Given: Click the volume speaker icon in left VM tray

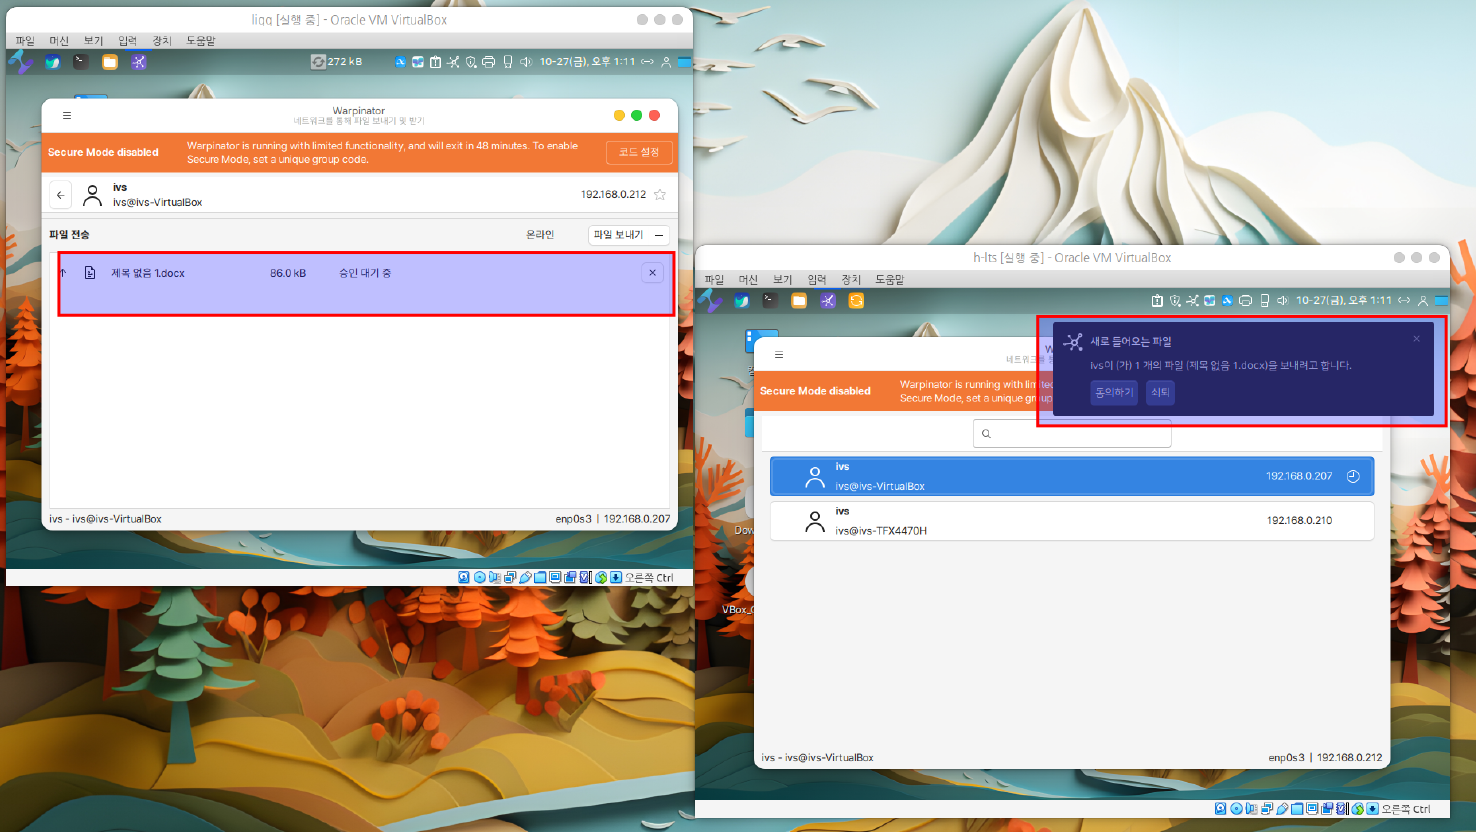Looking at the screenshot, I should coord(526,62).
